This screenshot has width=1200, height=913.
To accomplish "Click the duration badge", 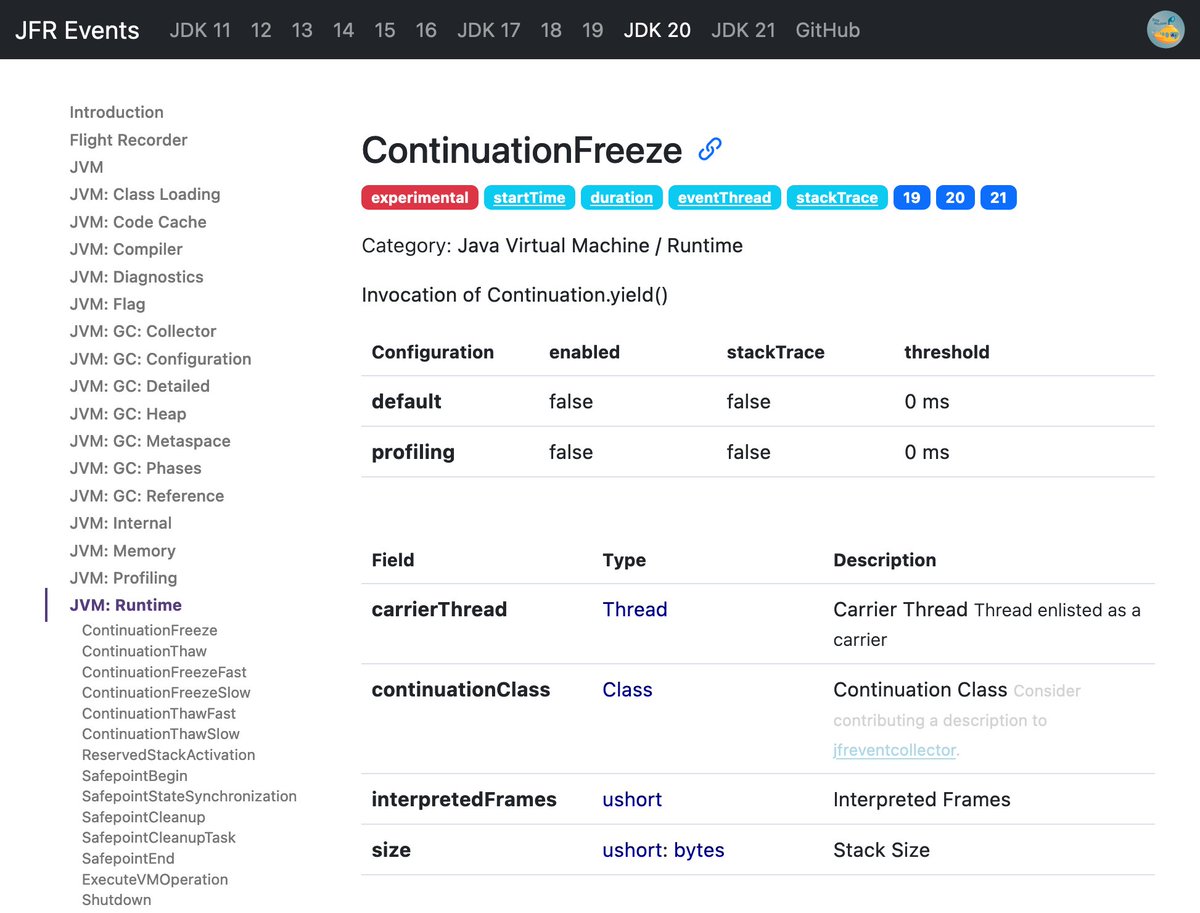I will [x=621, y=198].
